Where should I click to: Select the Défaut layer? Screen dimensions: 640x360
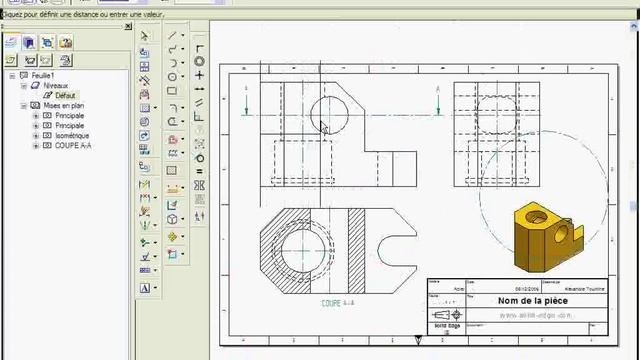(x=65, y=96)
